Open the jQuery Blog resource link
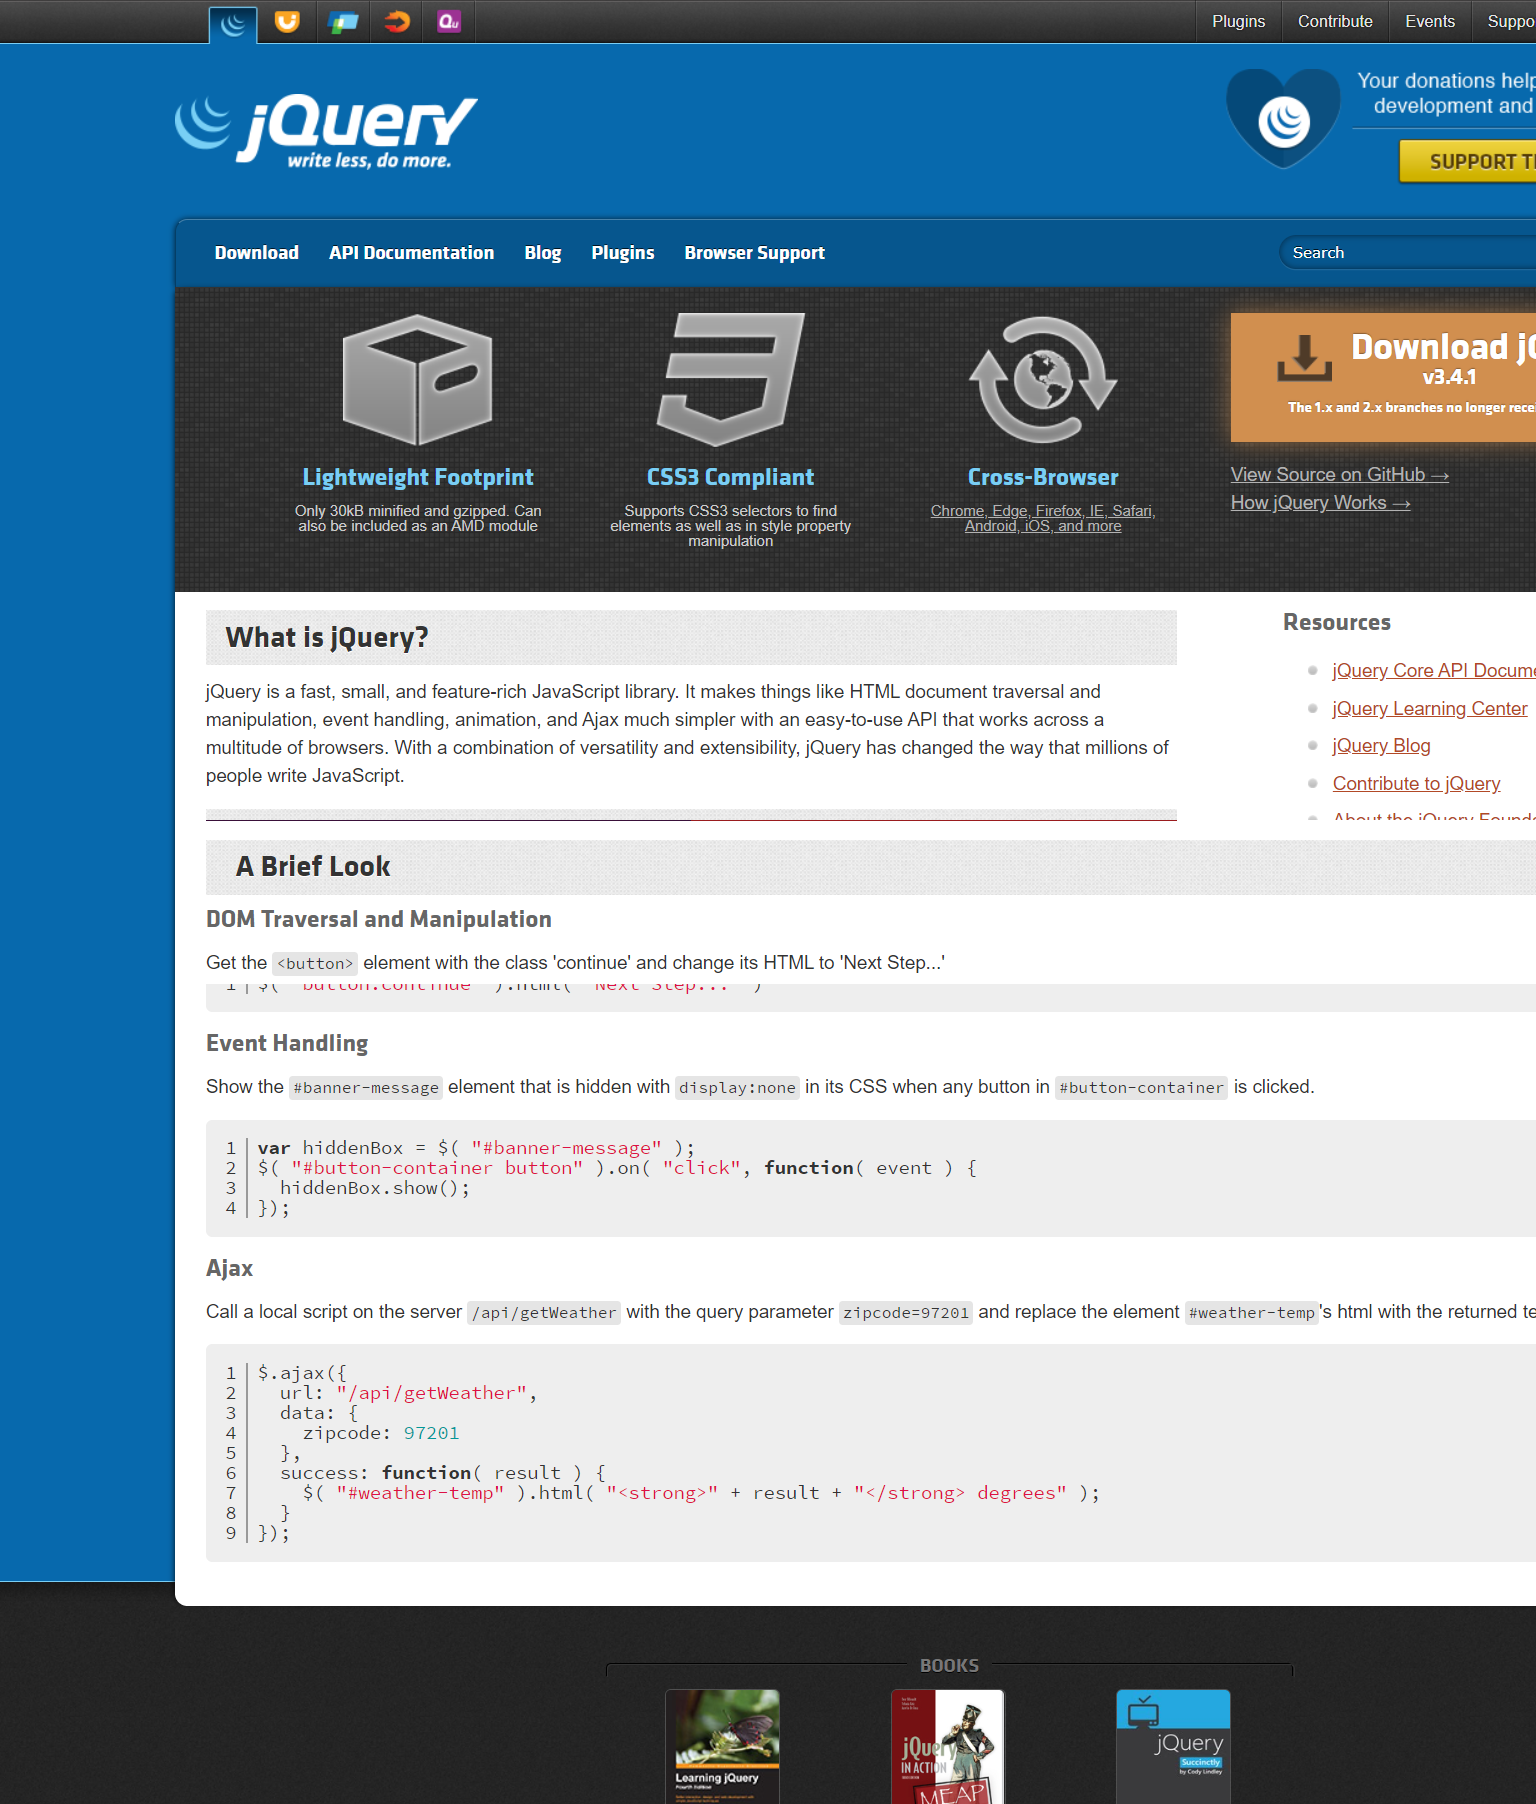1536x1804 pixels. [x=1382, y=746]
